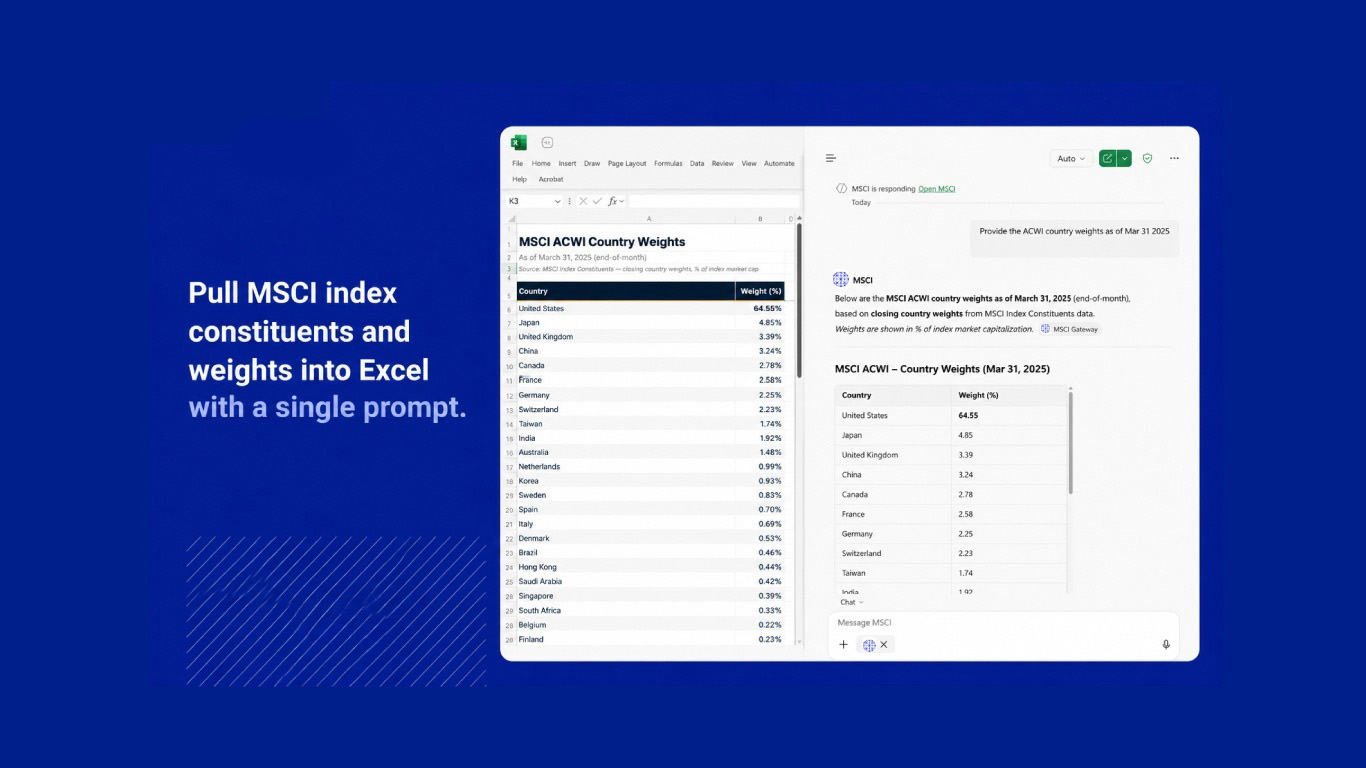Click the MSCI globe chip in message box
1366x768 pixels.
869,645
